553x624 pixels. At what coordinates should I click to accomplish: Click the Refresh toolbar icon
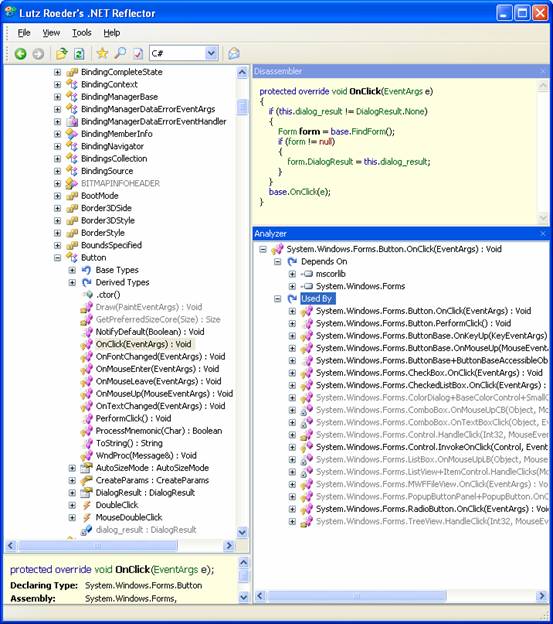(79, 53)
